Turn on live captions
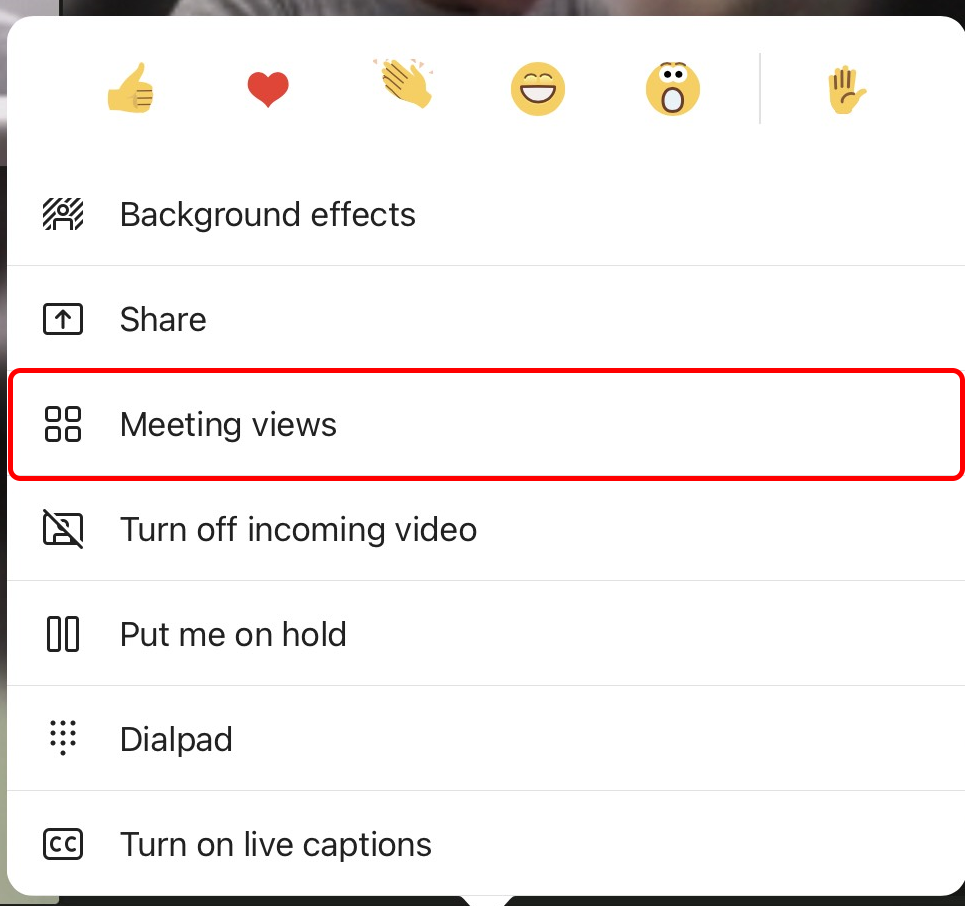965x906 pixels. pos(276,844)
